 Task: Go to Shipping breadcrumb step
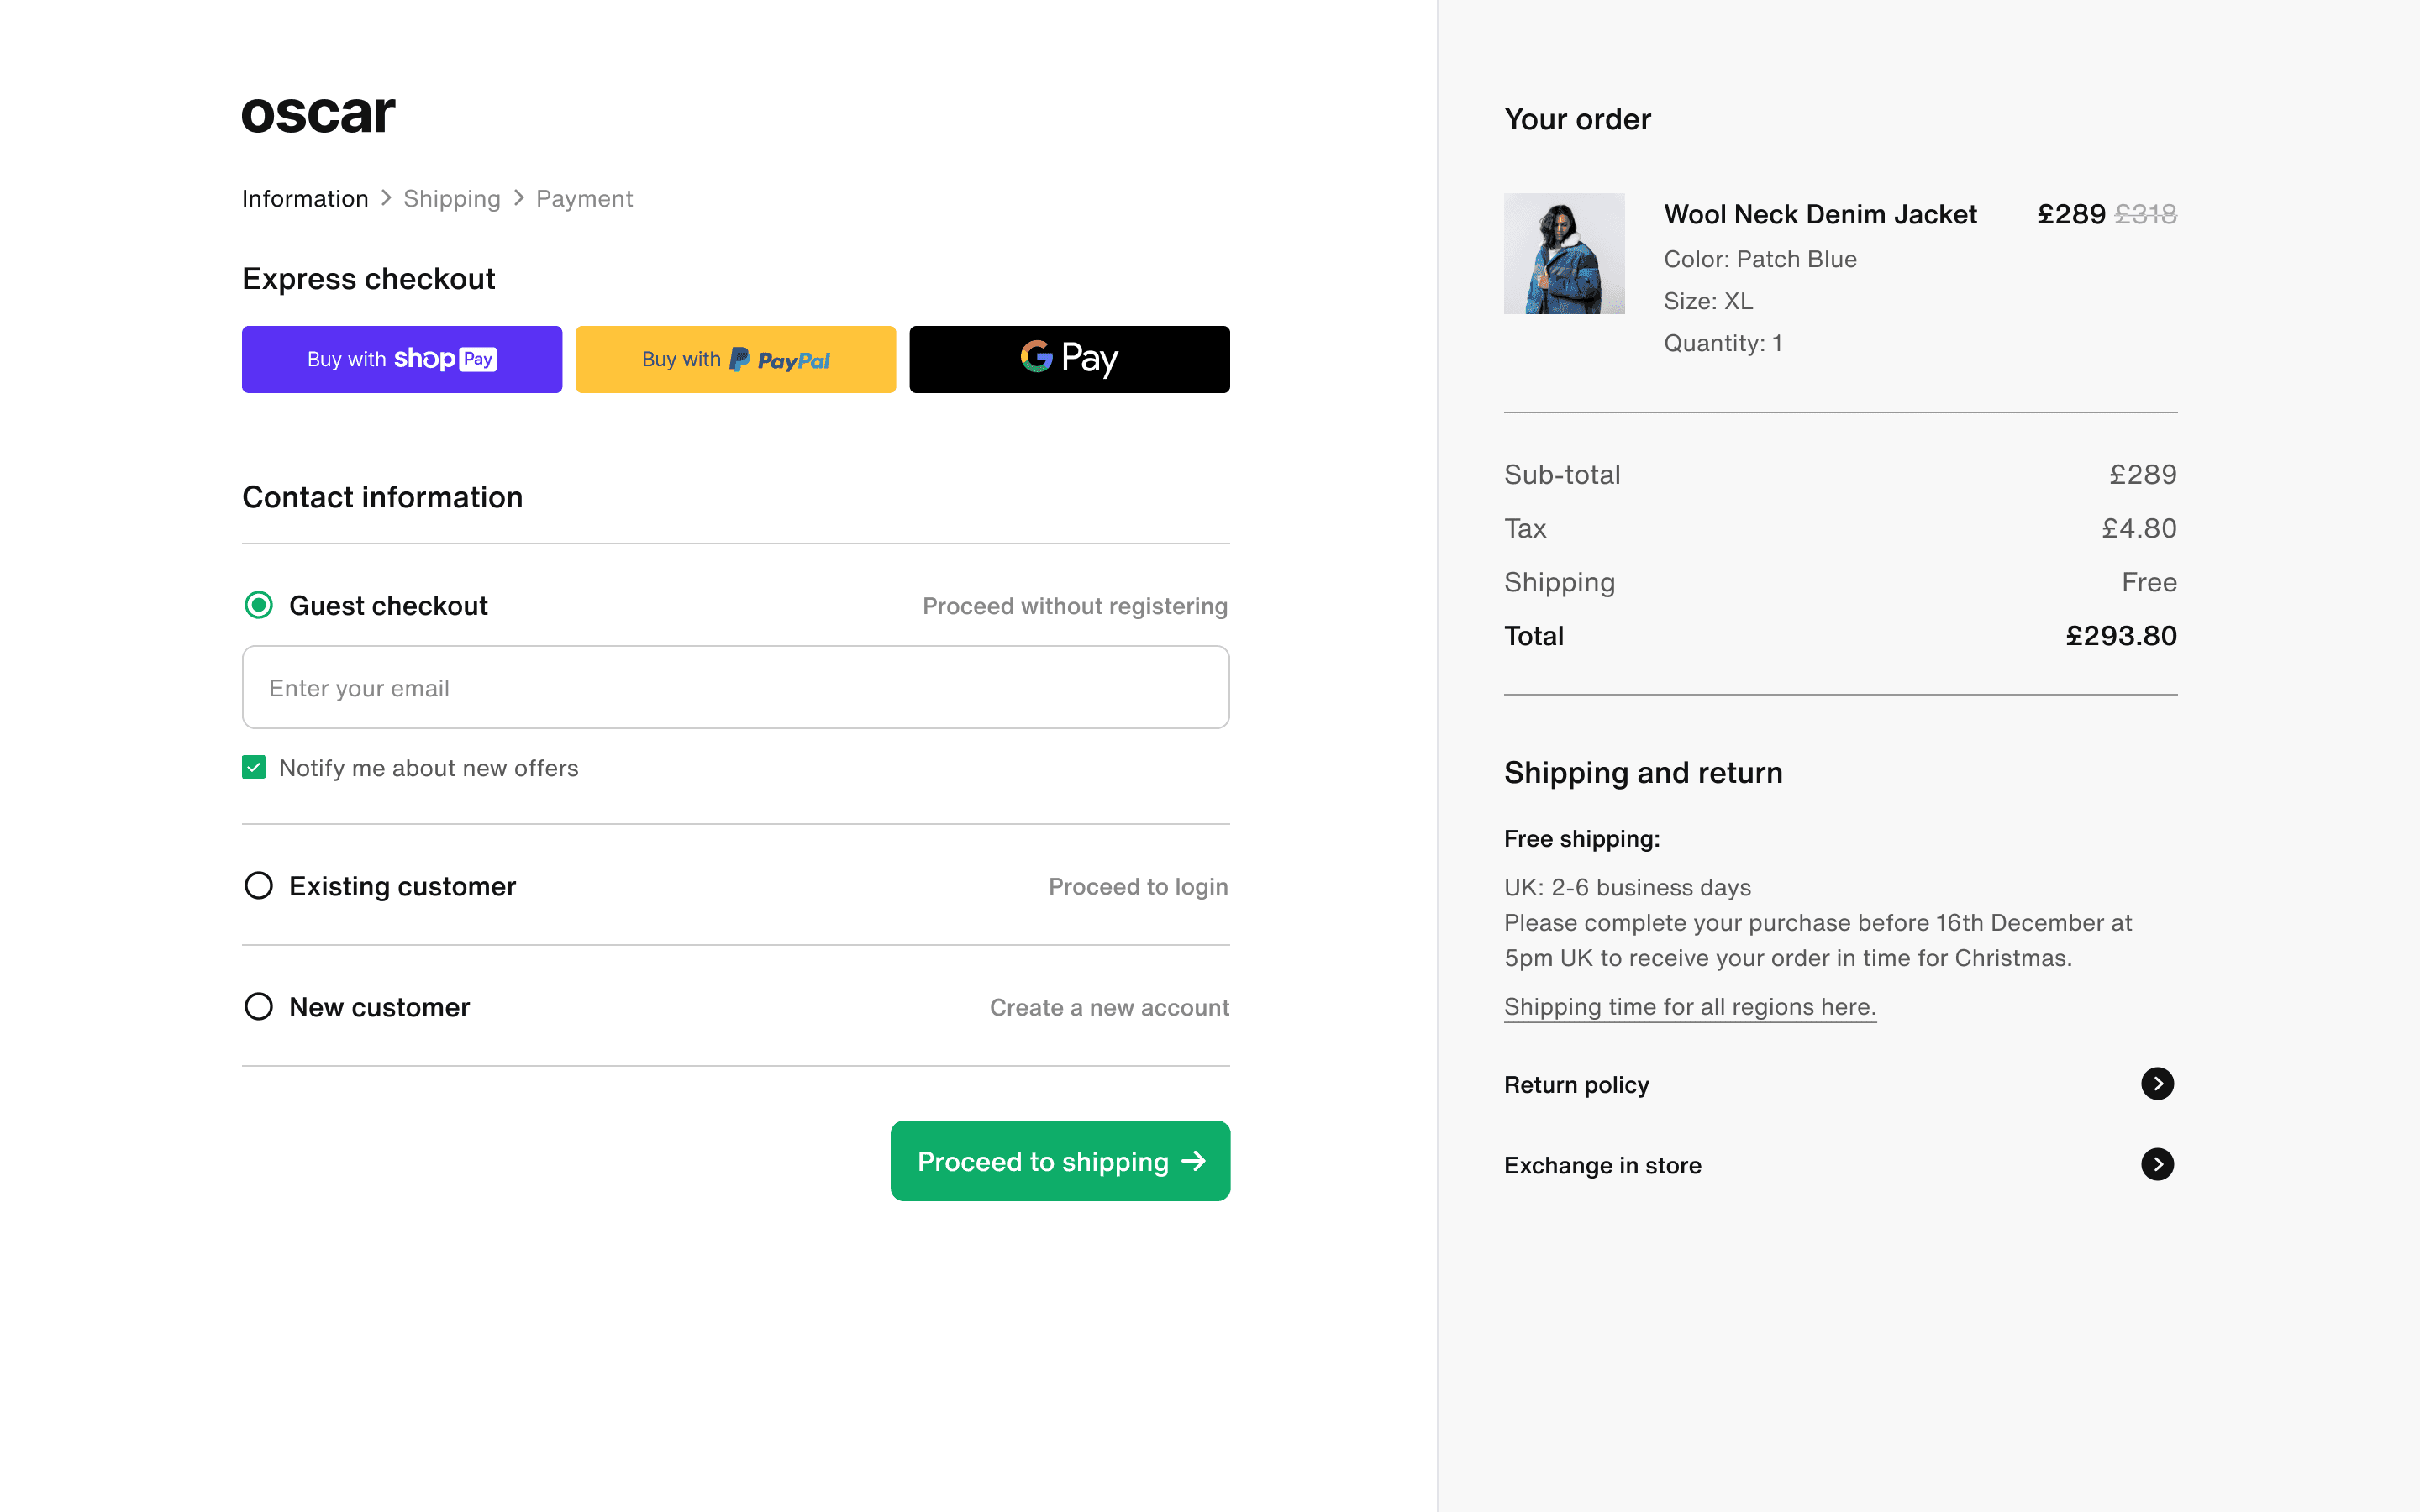pos(452,199)
